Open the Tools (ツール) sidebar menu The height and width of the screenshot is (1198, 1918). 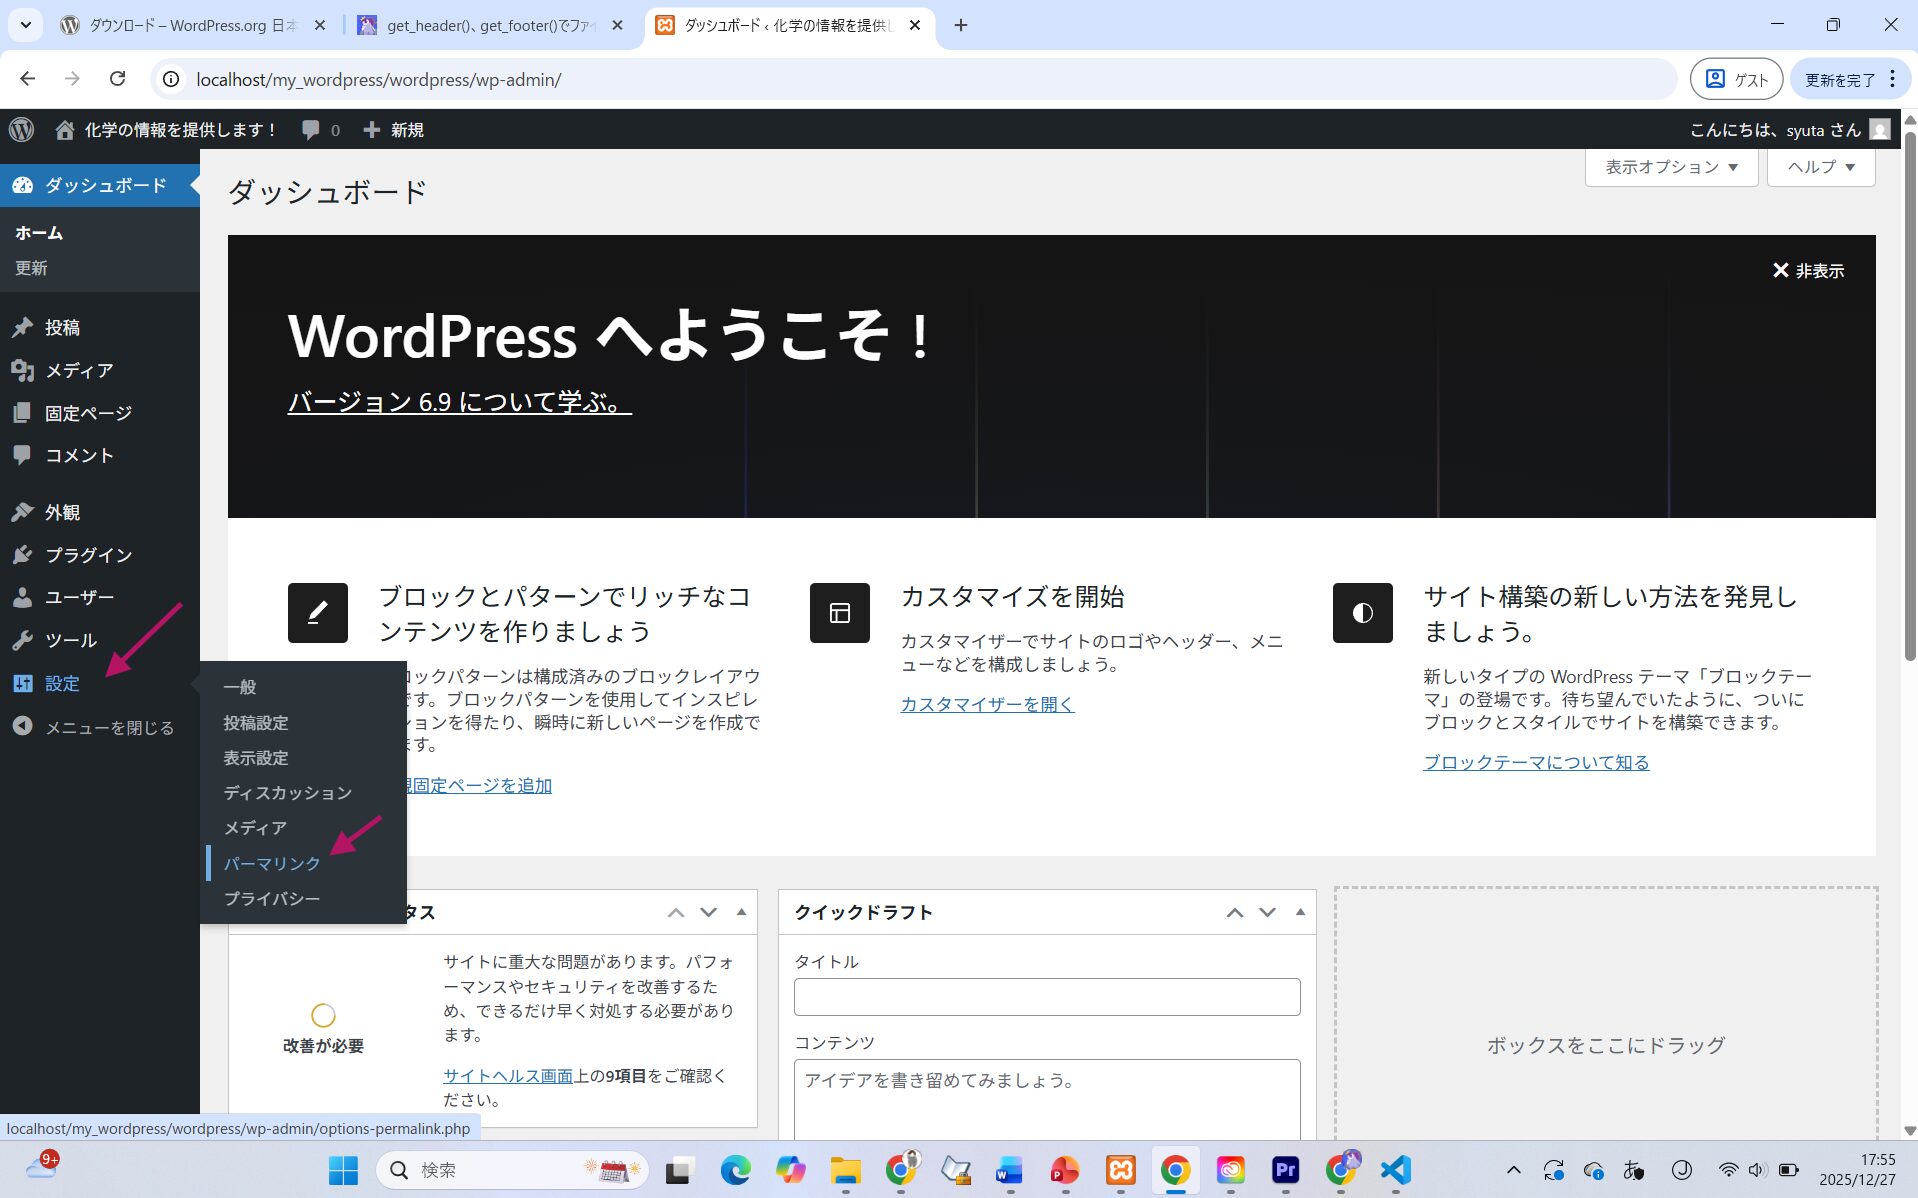(x=70, y=640)
